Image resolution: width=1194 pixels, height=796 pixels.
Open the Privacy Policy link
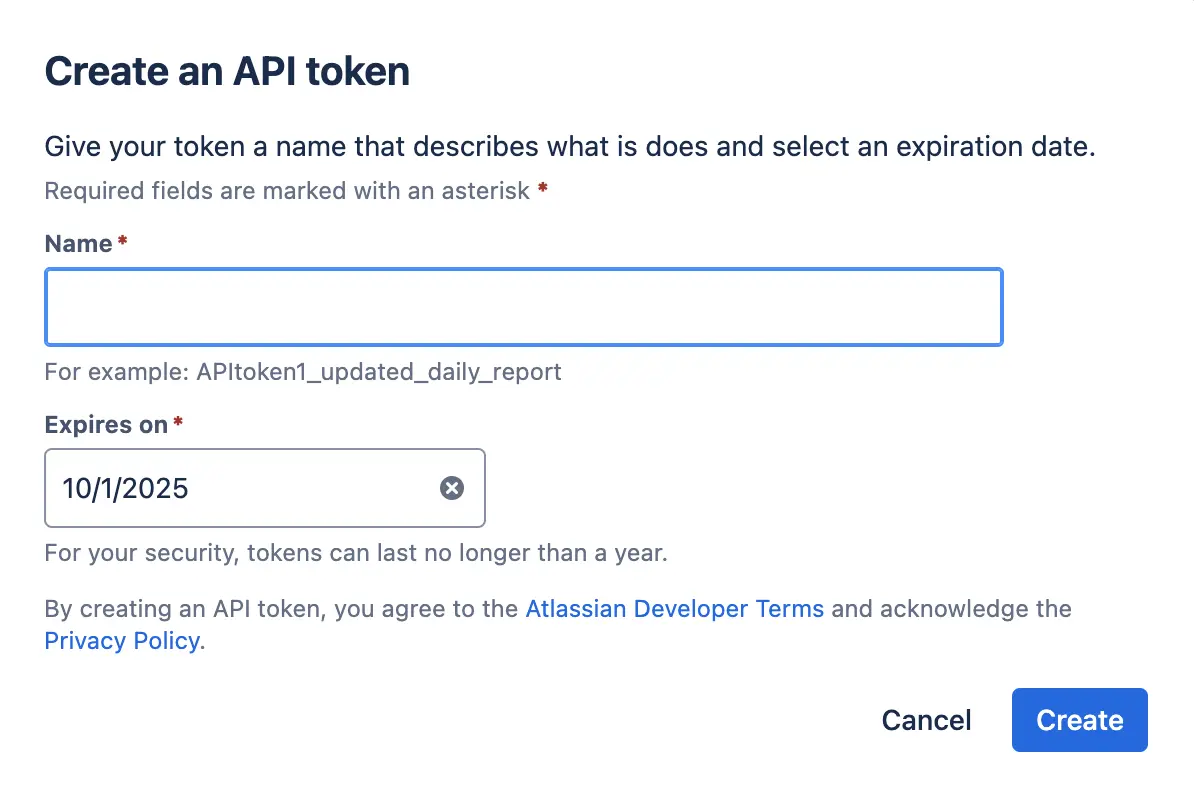(122, 641)
